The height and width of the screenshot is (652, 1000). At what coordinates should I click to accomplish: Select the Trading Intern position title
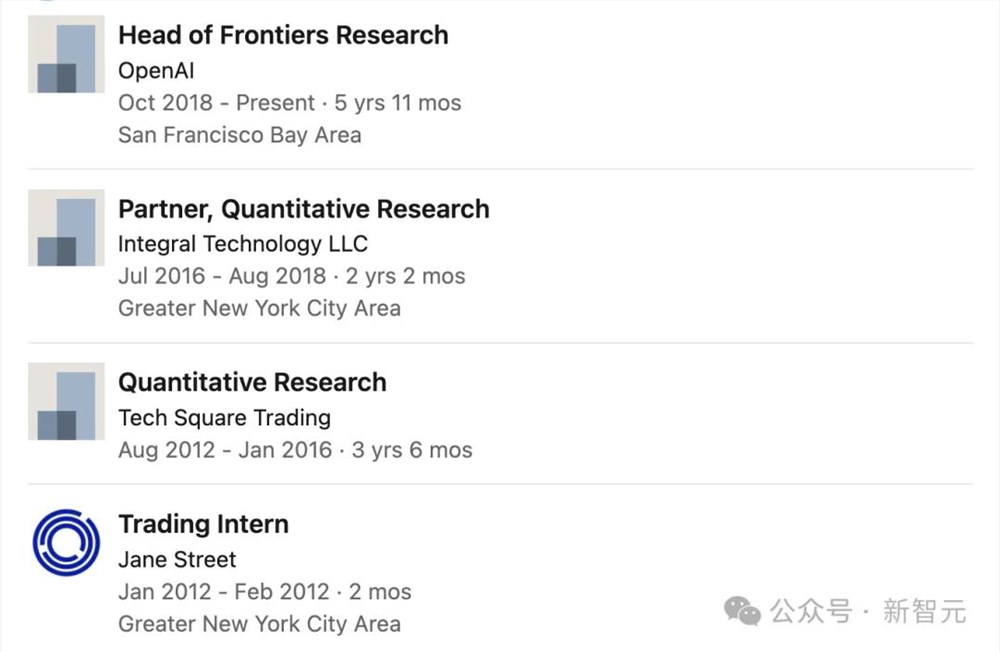203,524
